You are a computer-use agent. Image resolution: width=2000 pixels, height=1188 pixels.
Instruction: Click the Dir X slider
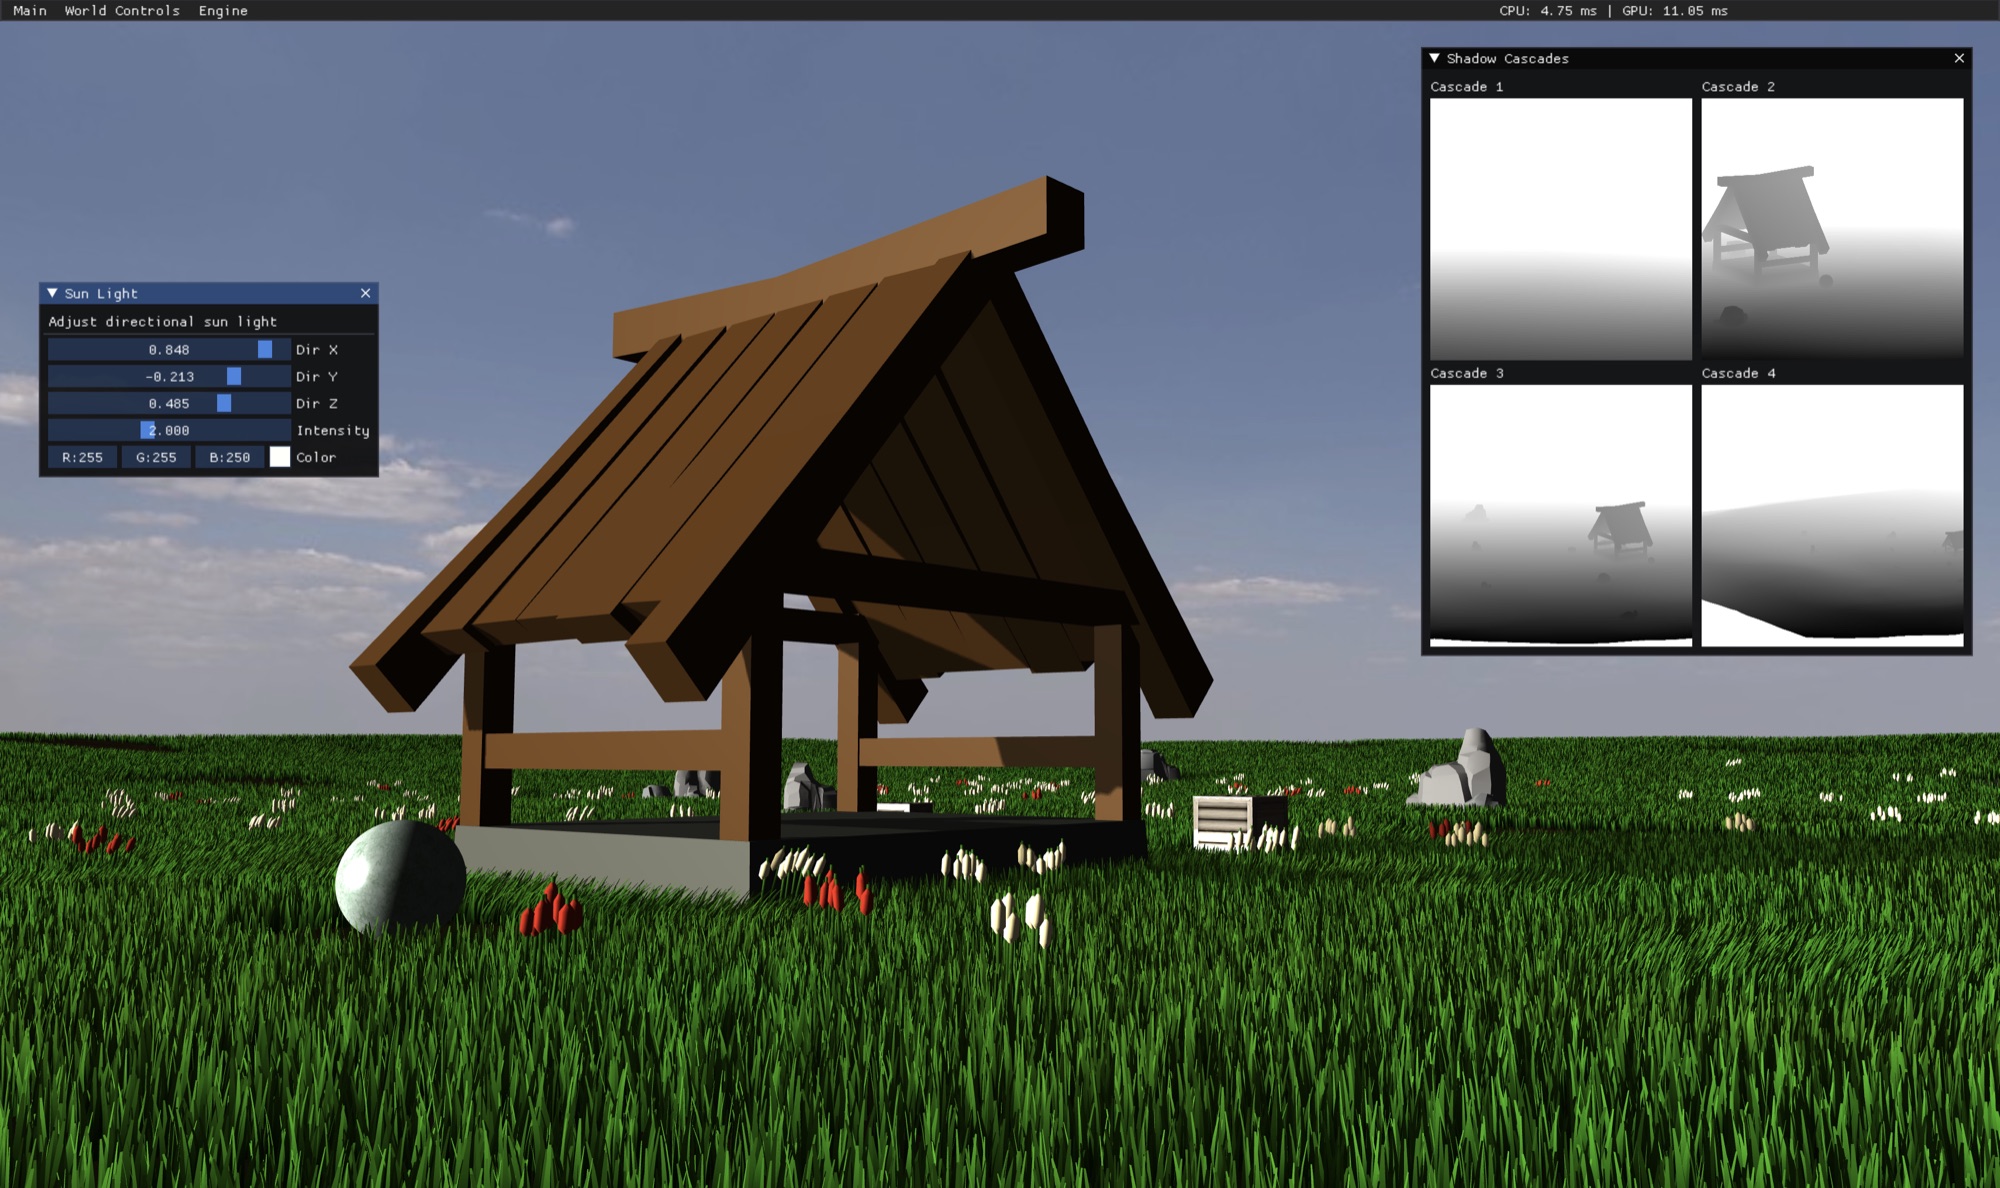(169, 349)
